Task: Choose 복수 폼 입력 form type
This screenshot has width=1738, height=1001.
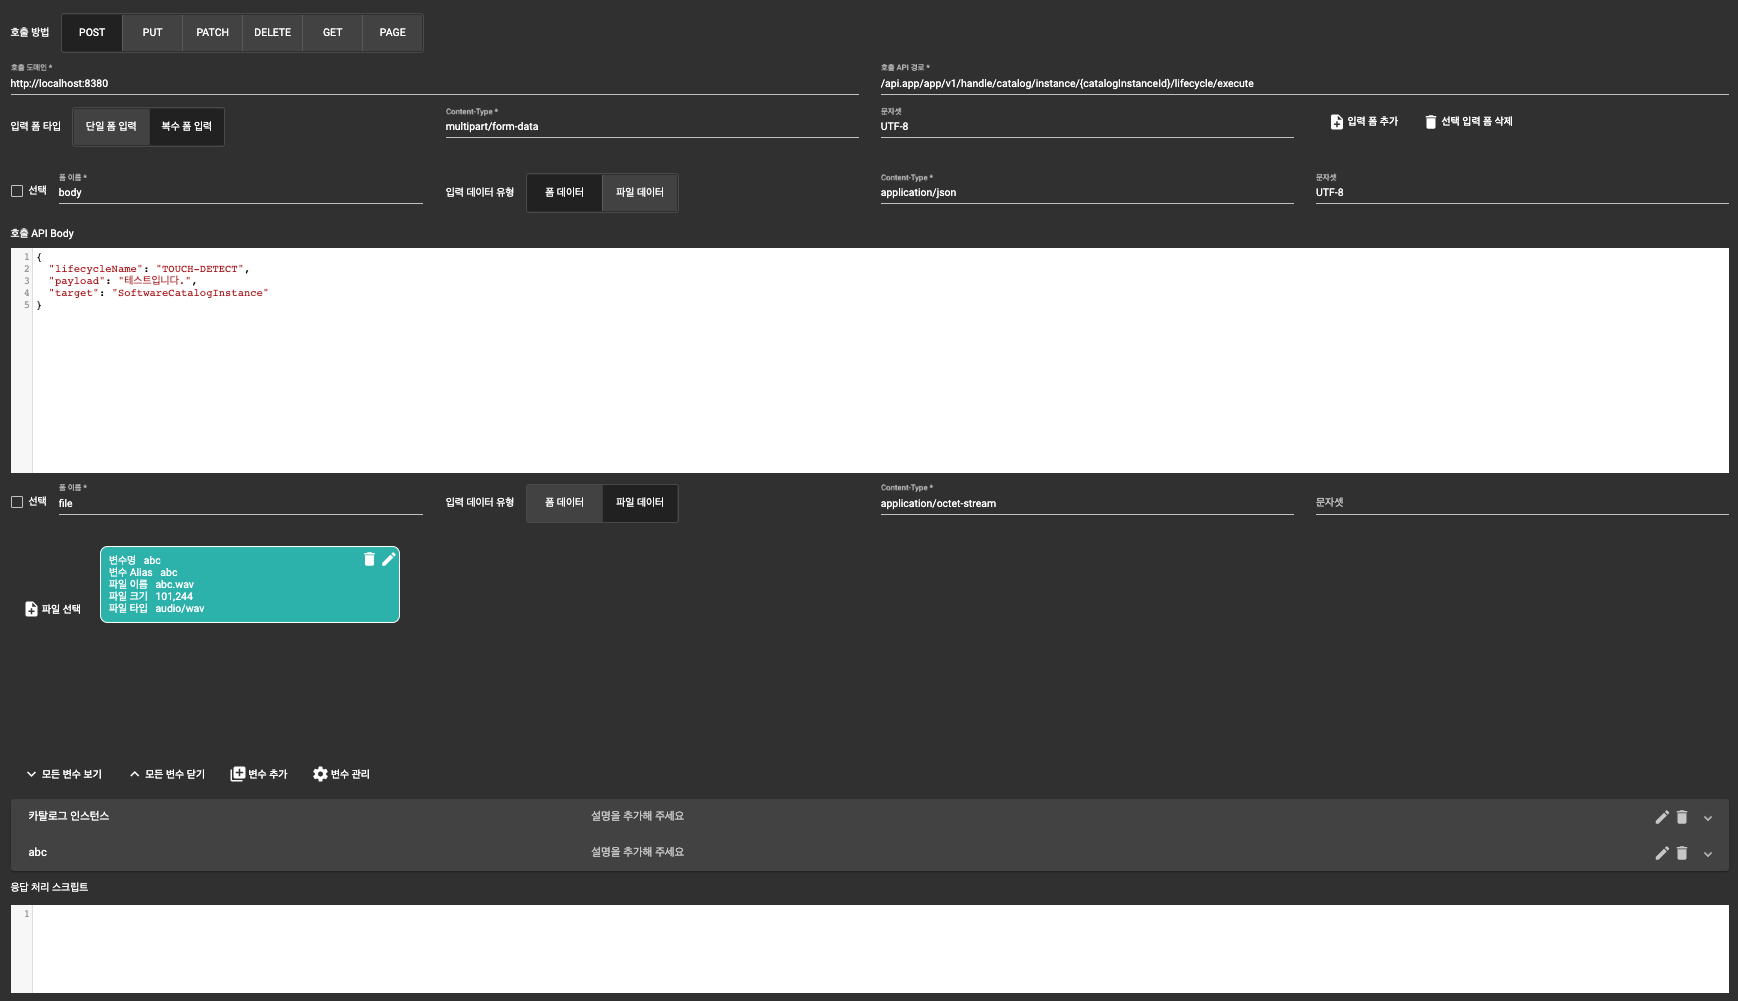Action: pos(187,127)
